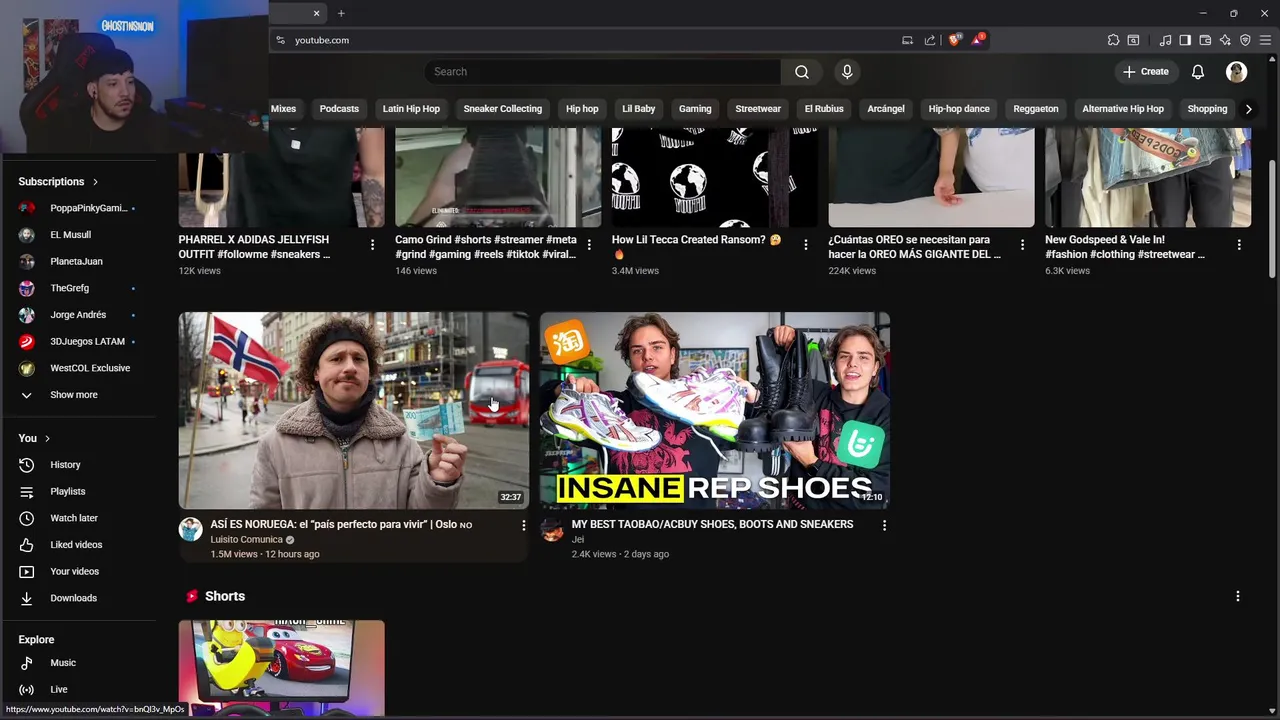
Task: Click the Liked videos thumbs-up icon
Action: [x=27, y=545]
